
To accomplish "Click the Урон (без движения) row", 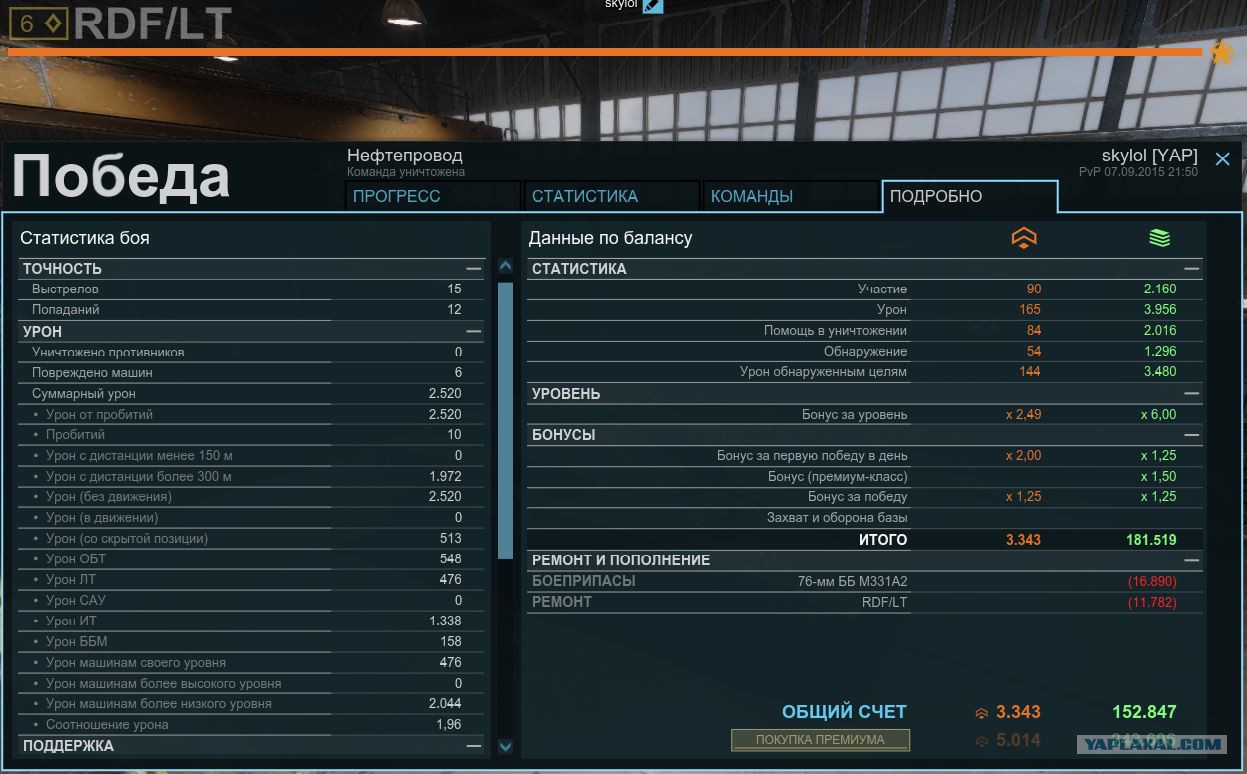I will [x=251, y=496].
